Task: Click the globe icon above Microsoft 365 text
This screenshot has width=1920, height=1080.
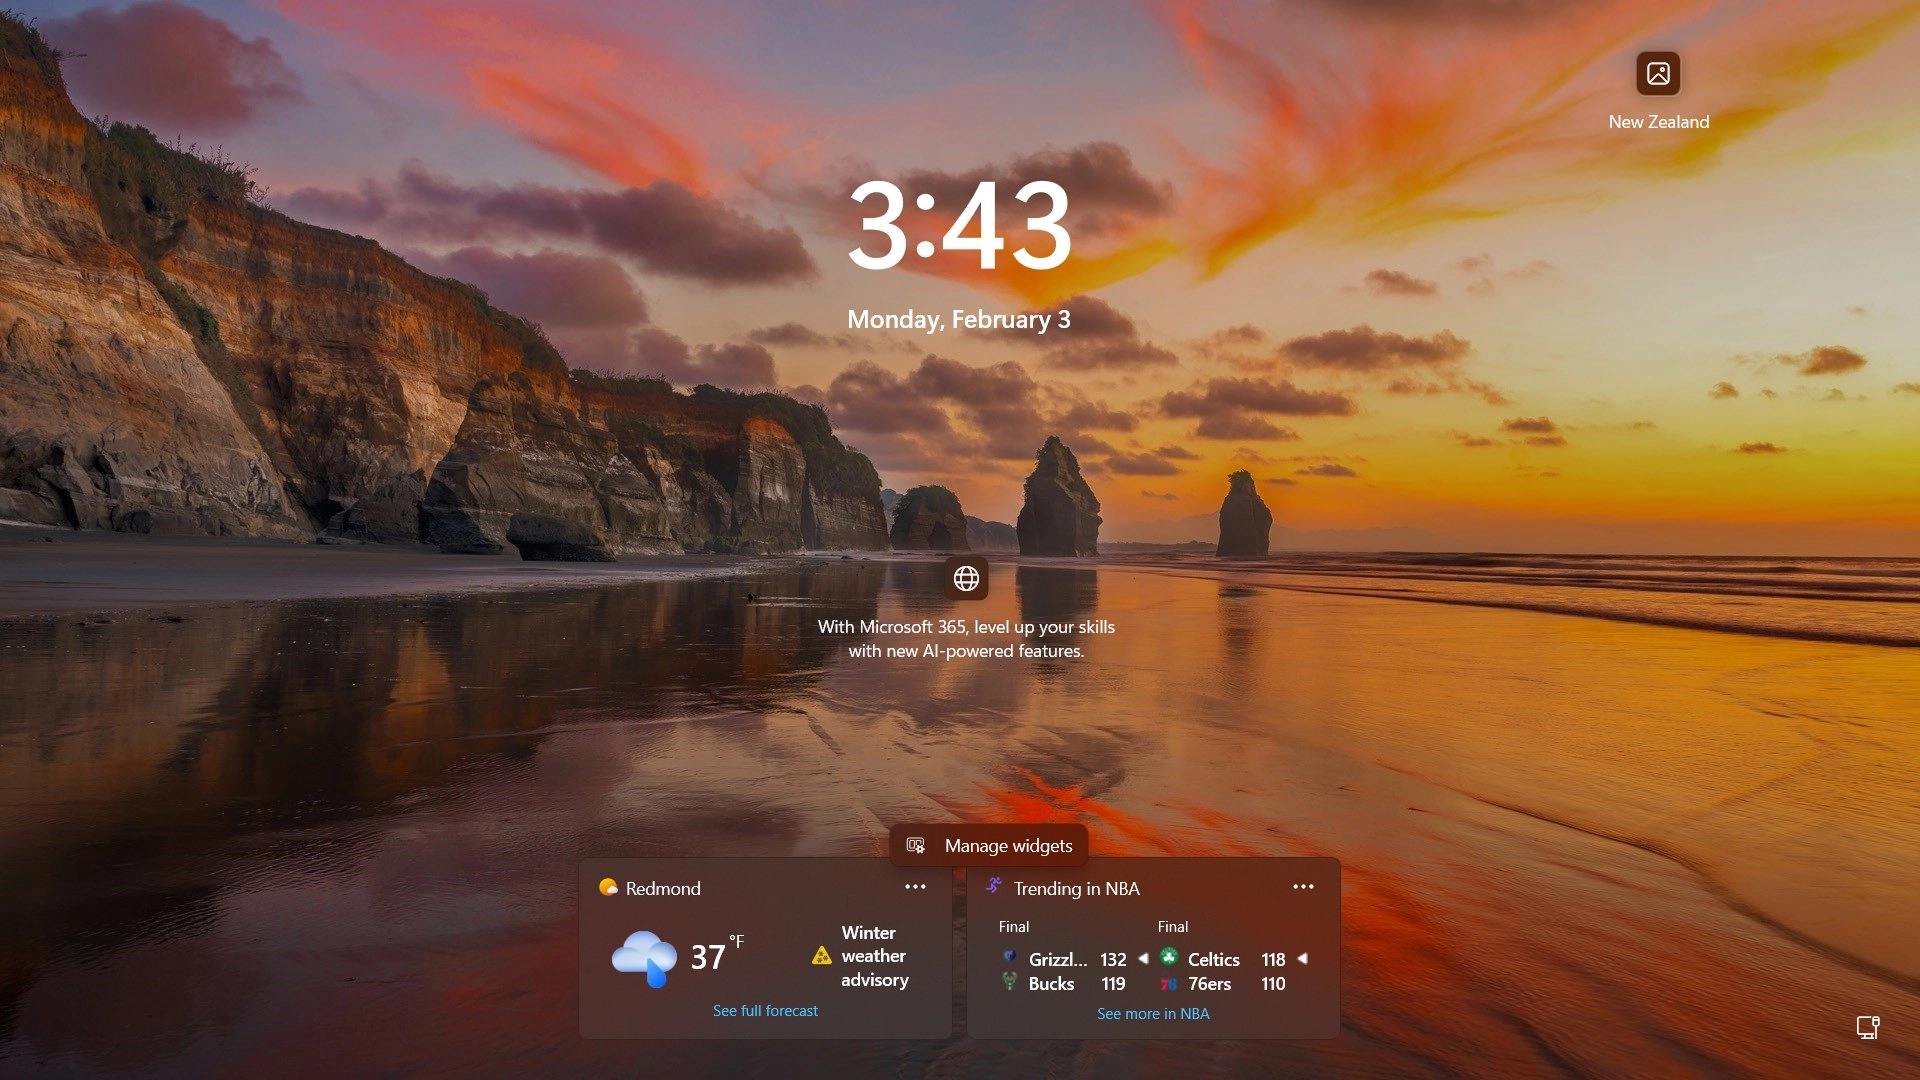Action: (966, 578)
